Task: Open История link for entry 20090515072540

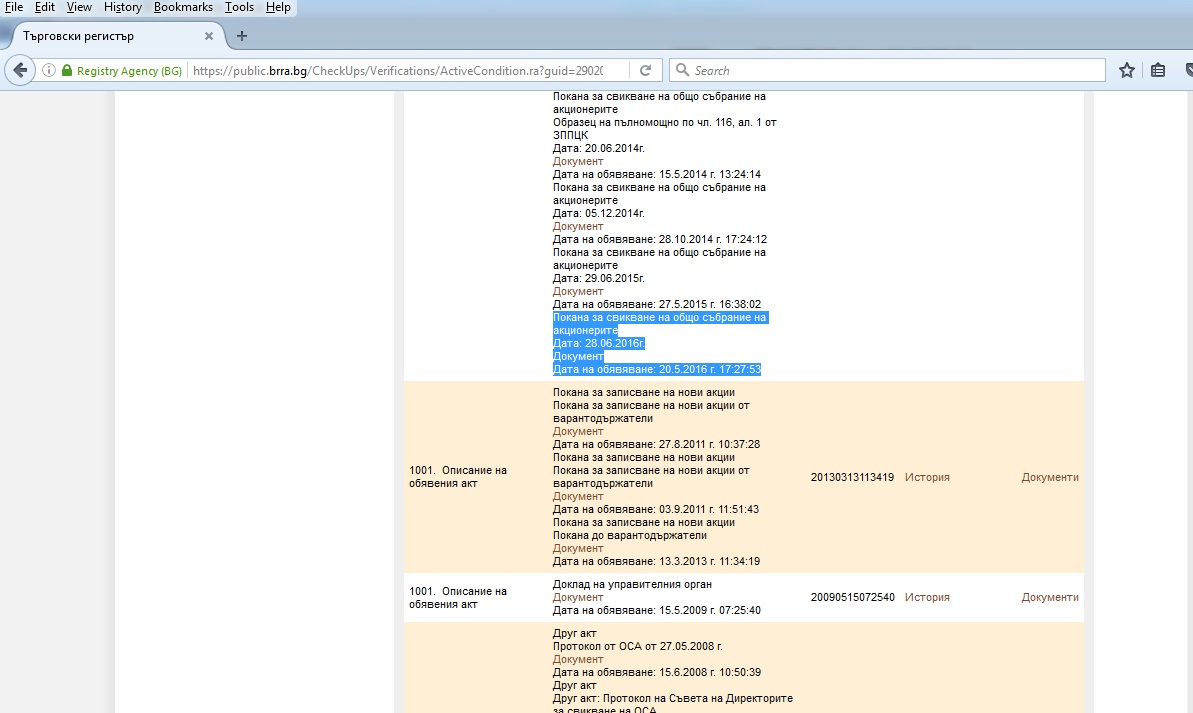Action: click(x=927, y=597)
